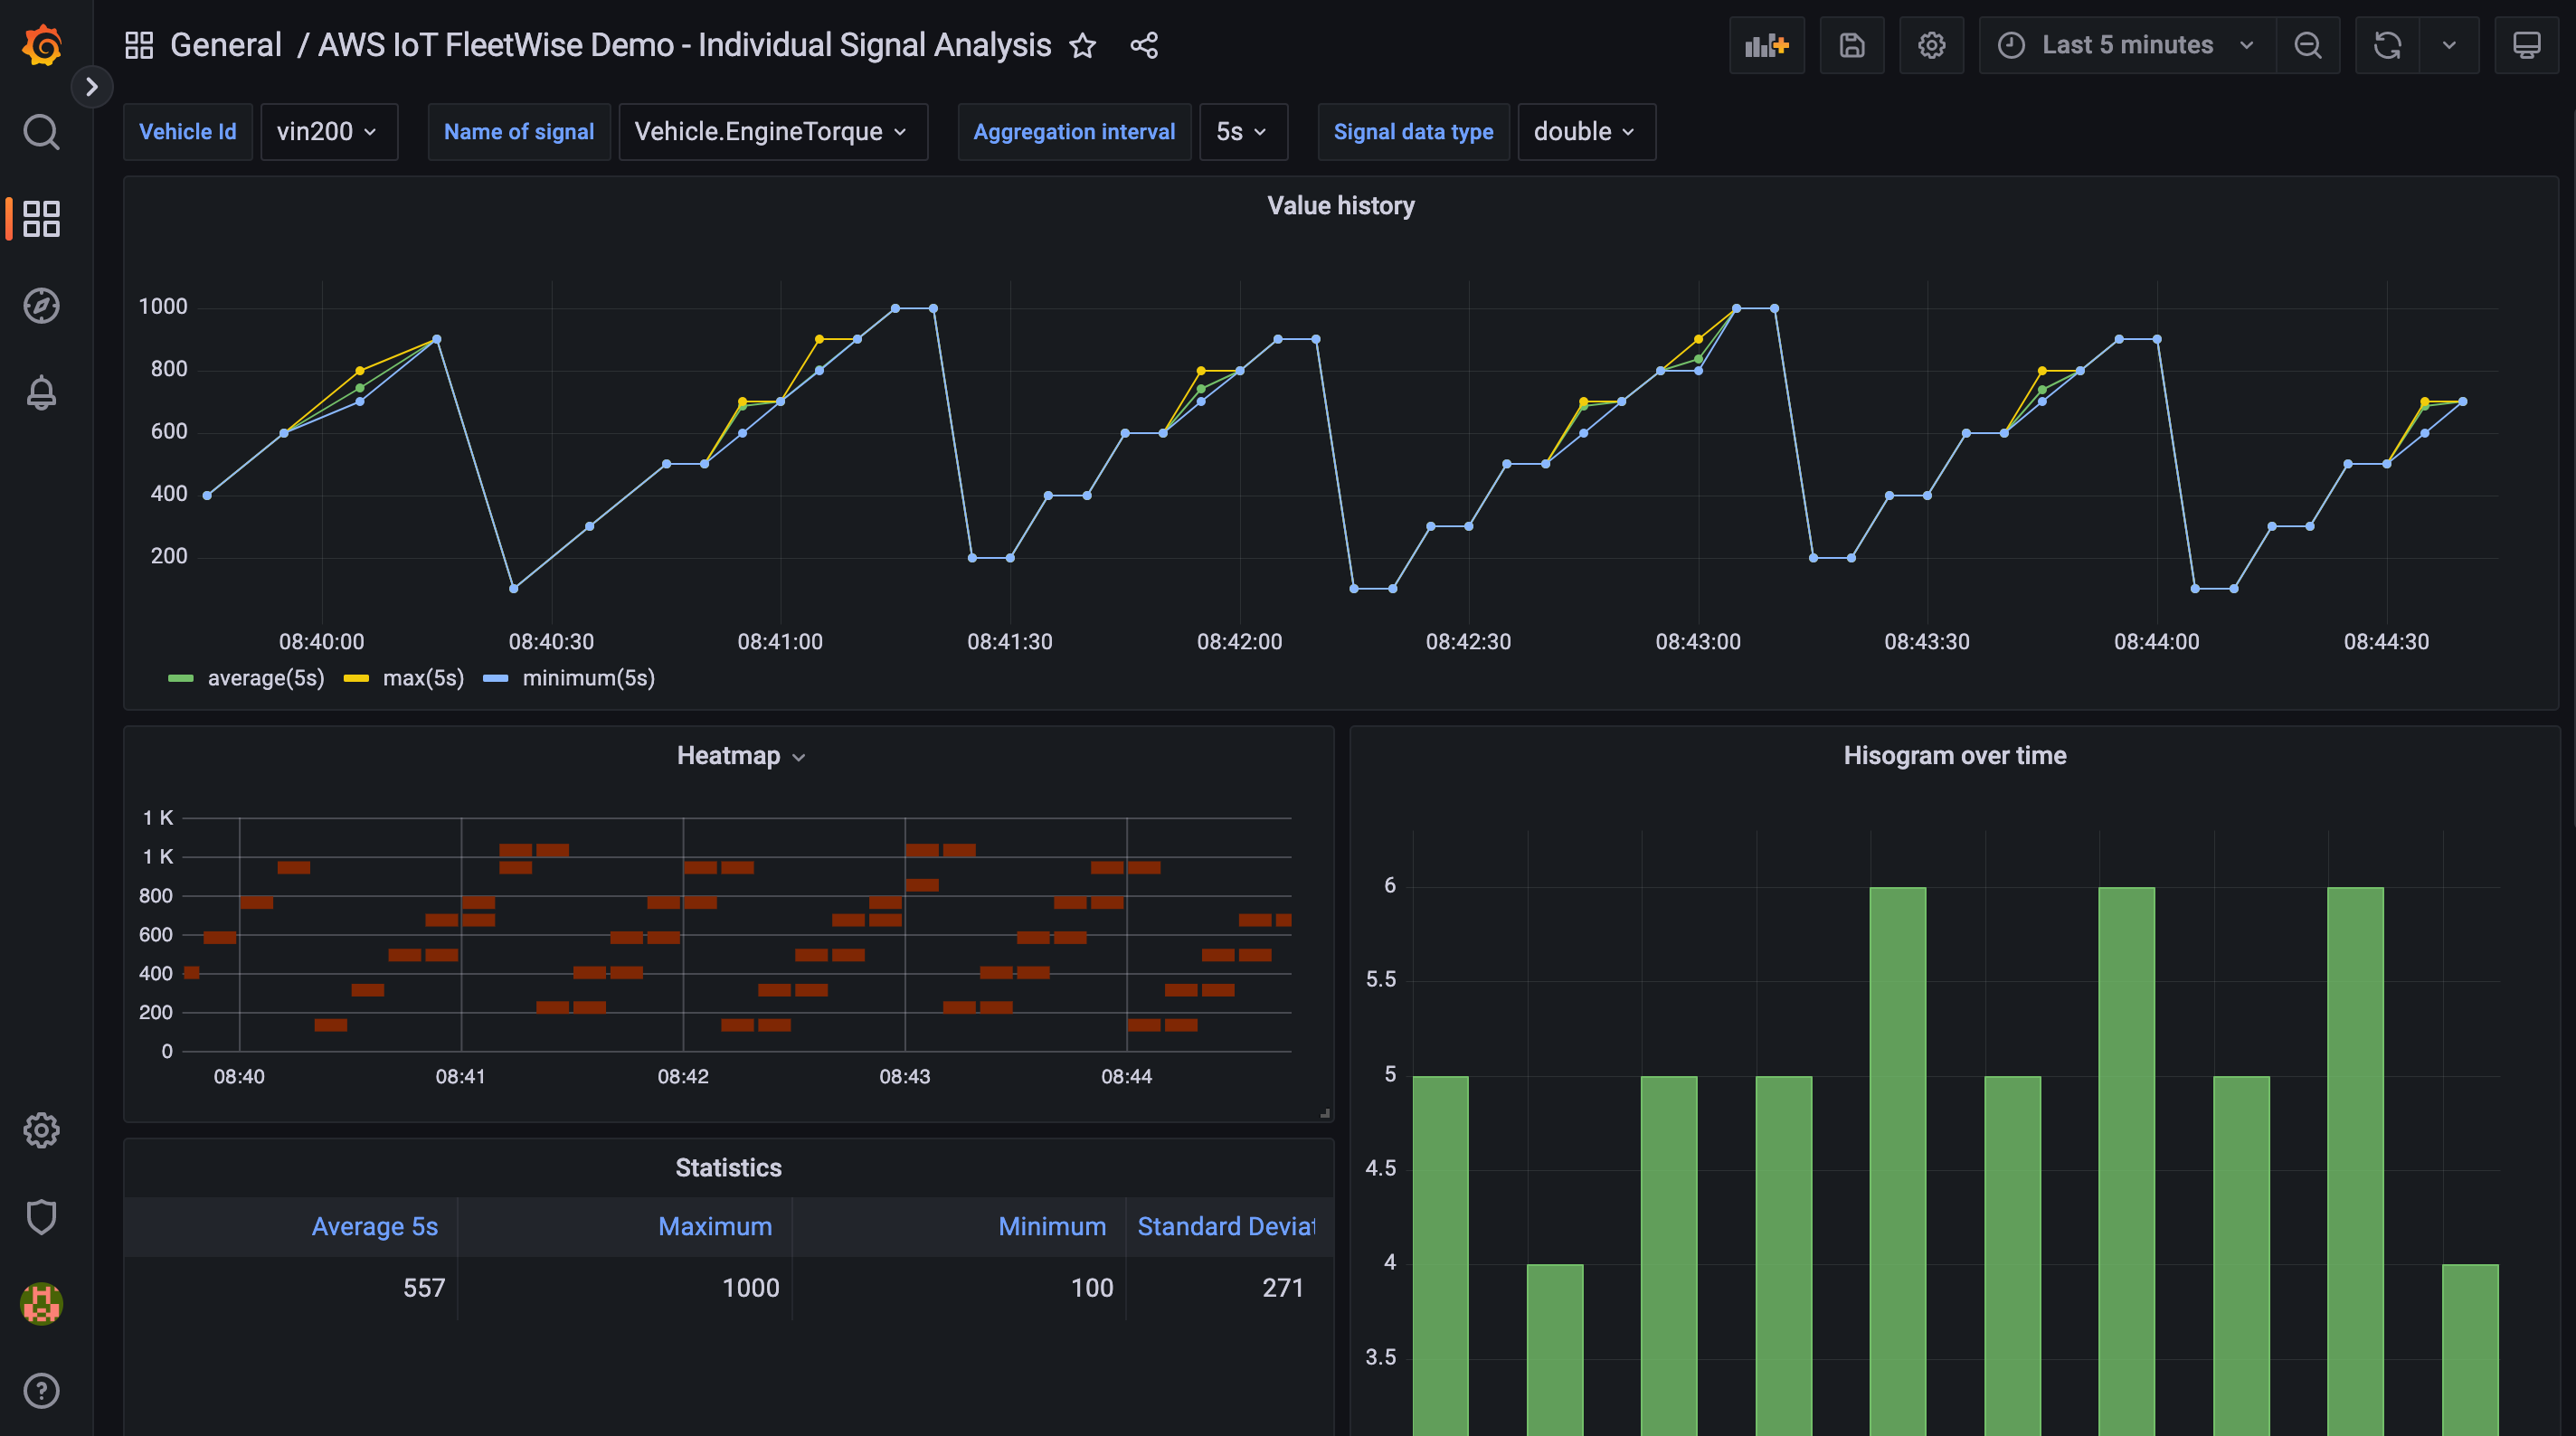Expand the Heatmap panel options

point(798,755)
